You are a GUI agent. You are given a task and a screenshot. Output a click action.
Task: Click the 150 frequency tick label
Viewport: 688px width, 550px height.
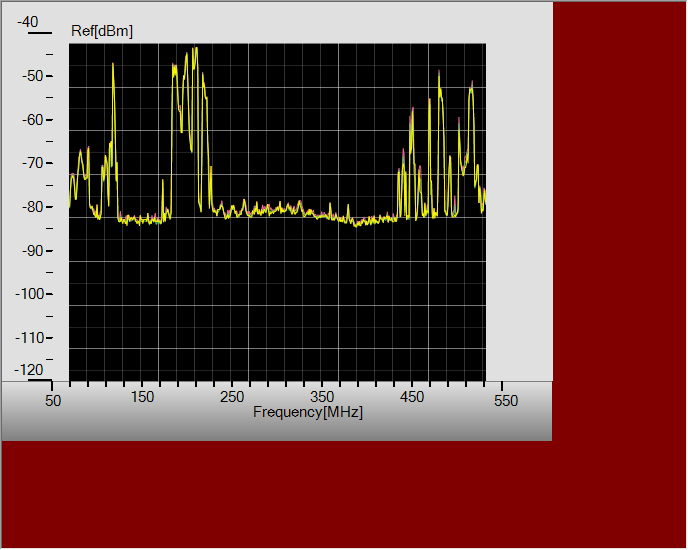[143, 397]
